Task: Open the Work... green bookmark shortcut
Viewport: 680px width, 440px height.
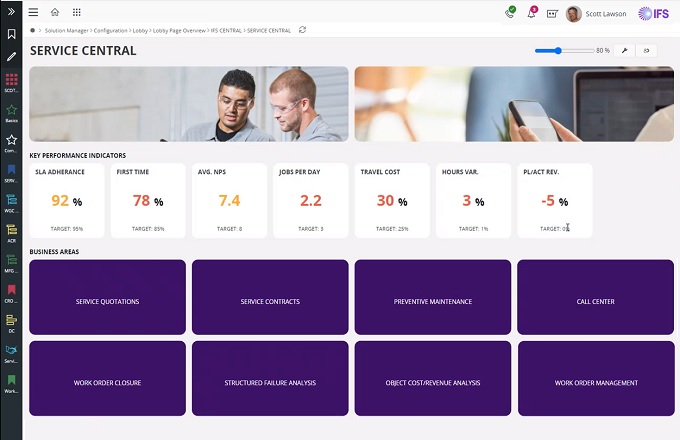Action: [x=11, y=383]
